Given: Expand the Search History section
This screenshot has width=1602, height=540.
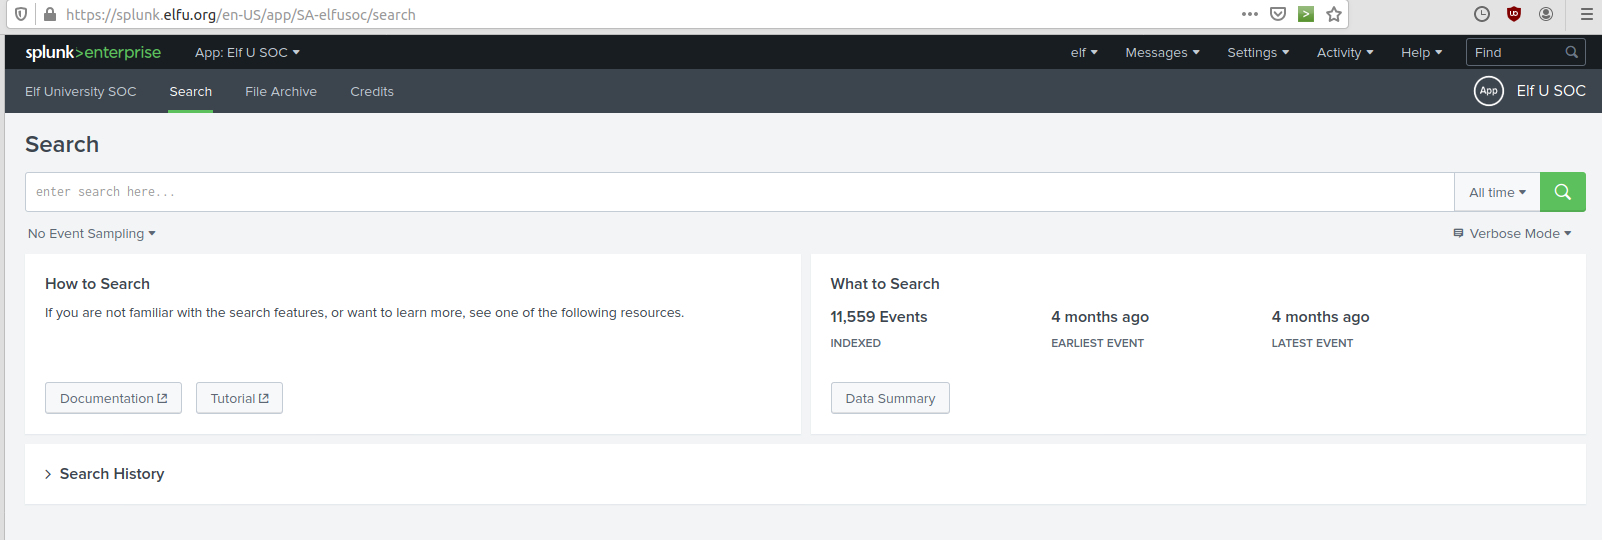Looking at the screenshot, I should coord(104,474).
